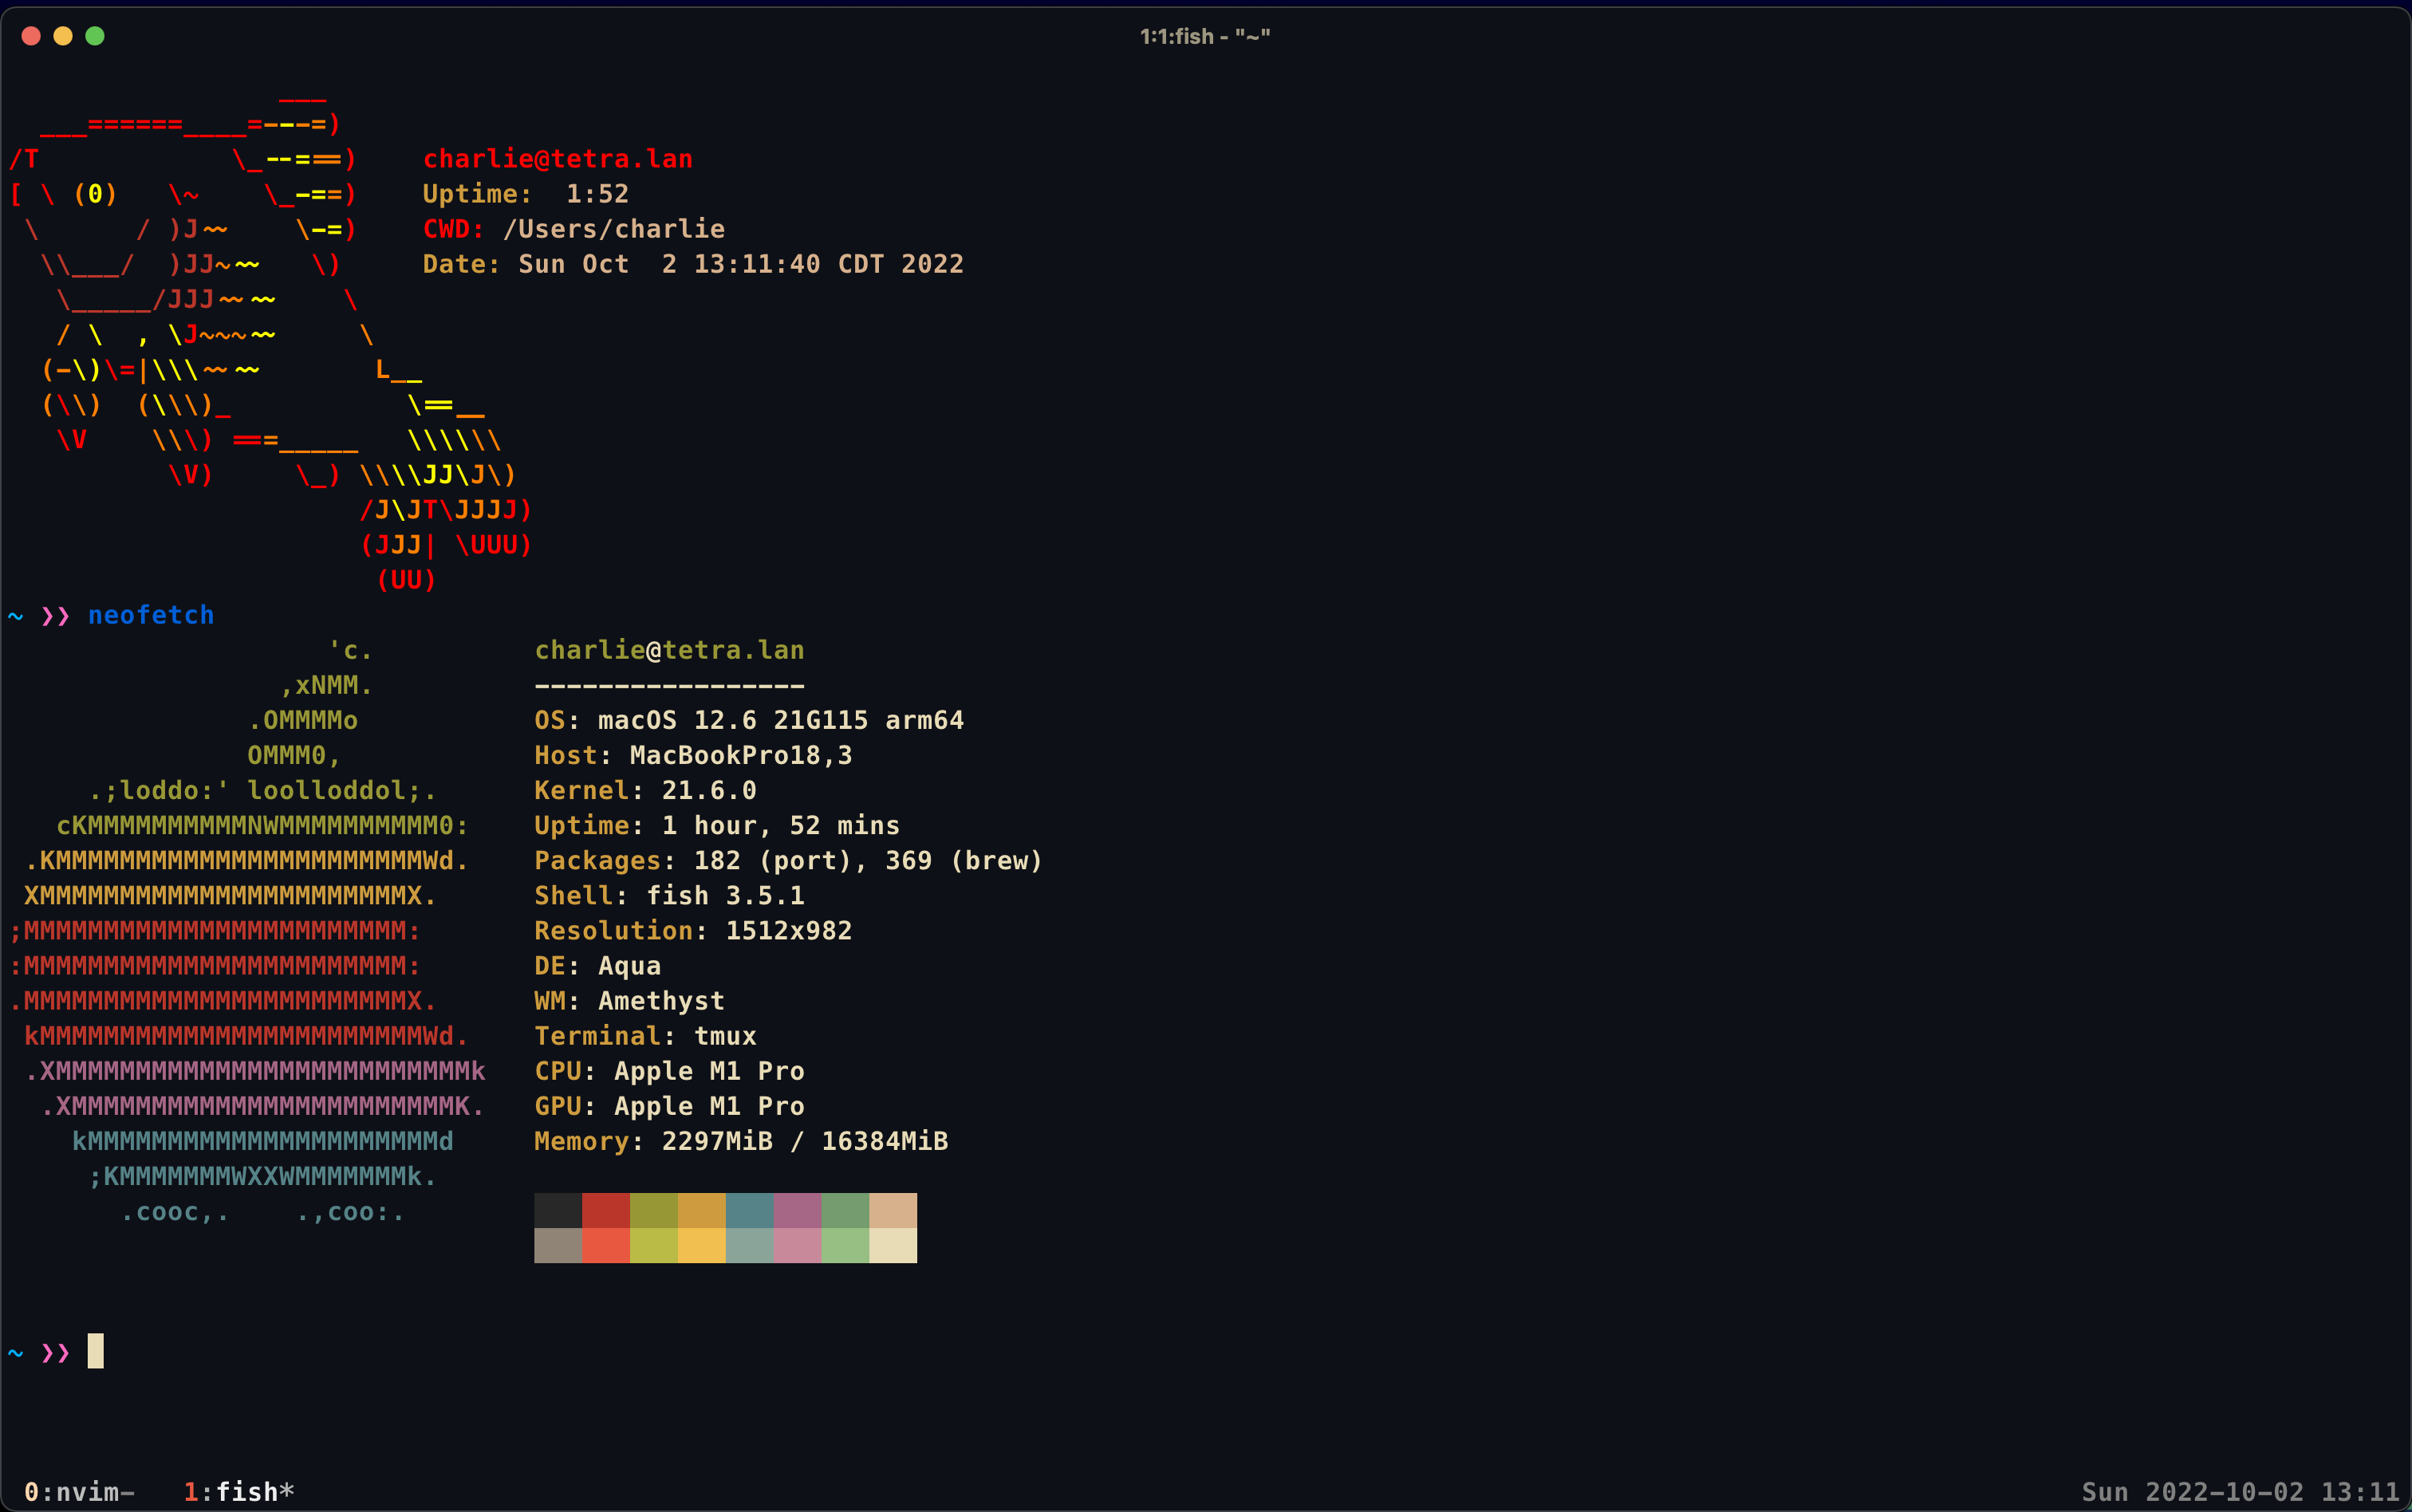Click the teal swatch in top palette row
This screenshot has height=1512, width=2412.
[x=749, y=1210]
